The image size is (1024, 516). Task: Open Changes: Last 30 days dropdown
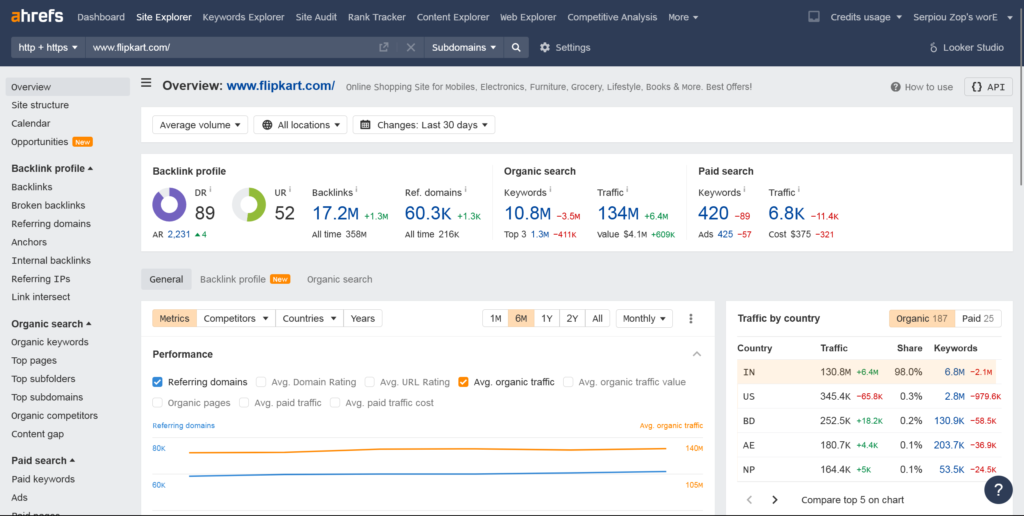coord(424,125)
